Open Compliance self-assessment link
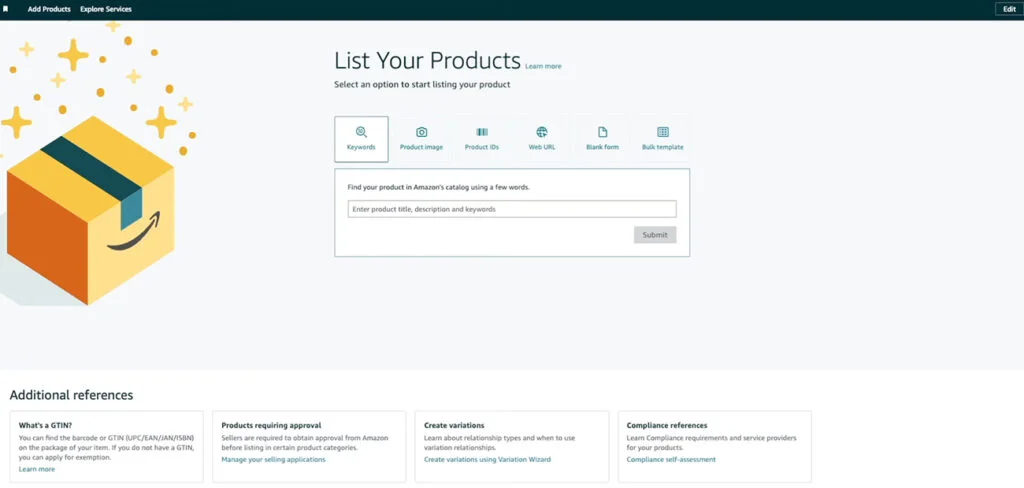This screenshot has width=1024, height=488. [671, 459]
